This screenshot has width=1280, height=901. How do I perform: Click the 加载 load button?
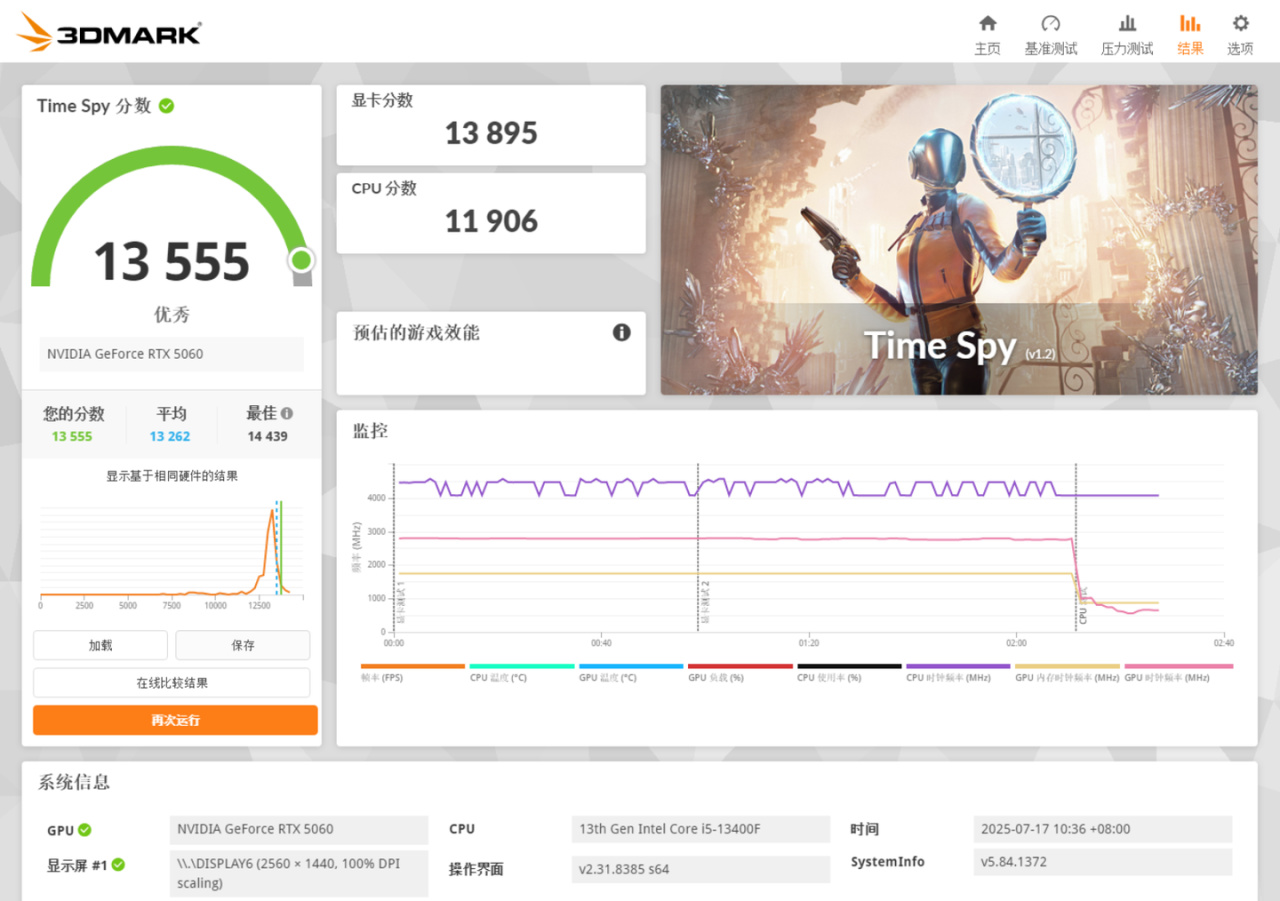coord(100,645)
